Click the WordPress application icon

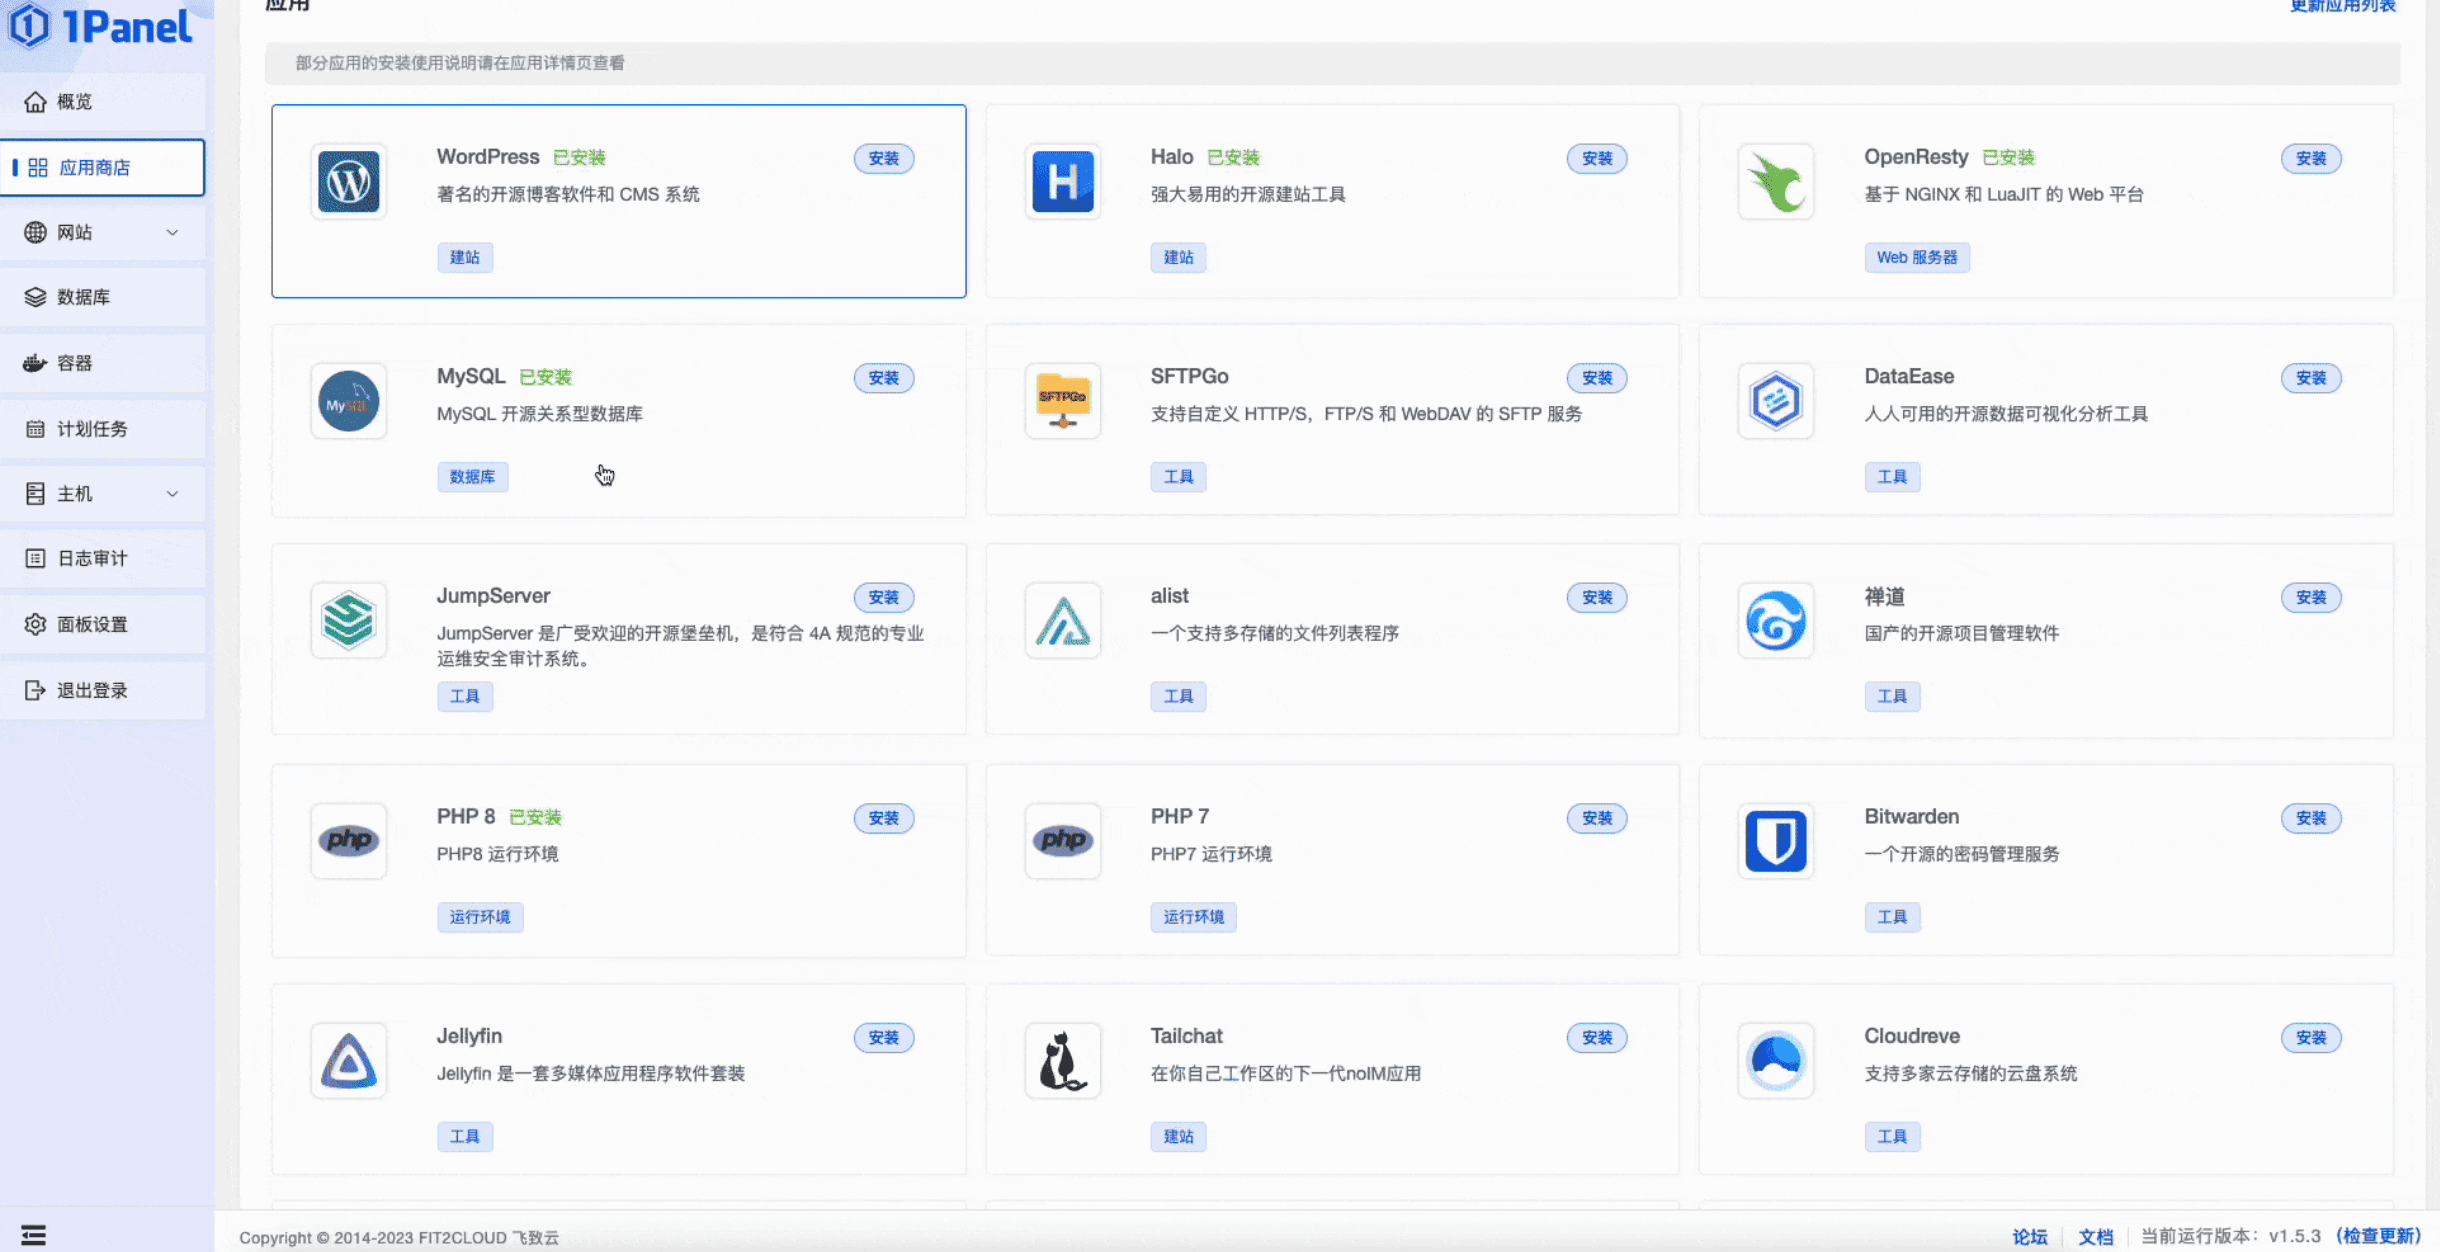coord(348,182)
